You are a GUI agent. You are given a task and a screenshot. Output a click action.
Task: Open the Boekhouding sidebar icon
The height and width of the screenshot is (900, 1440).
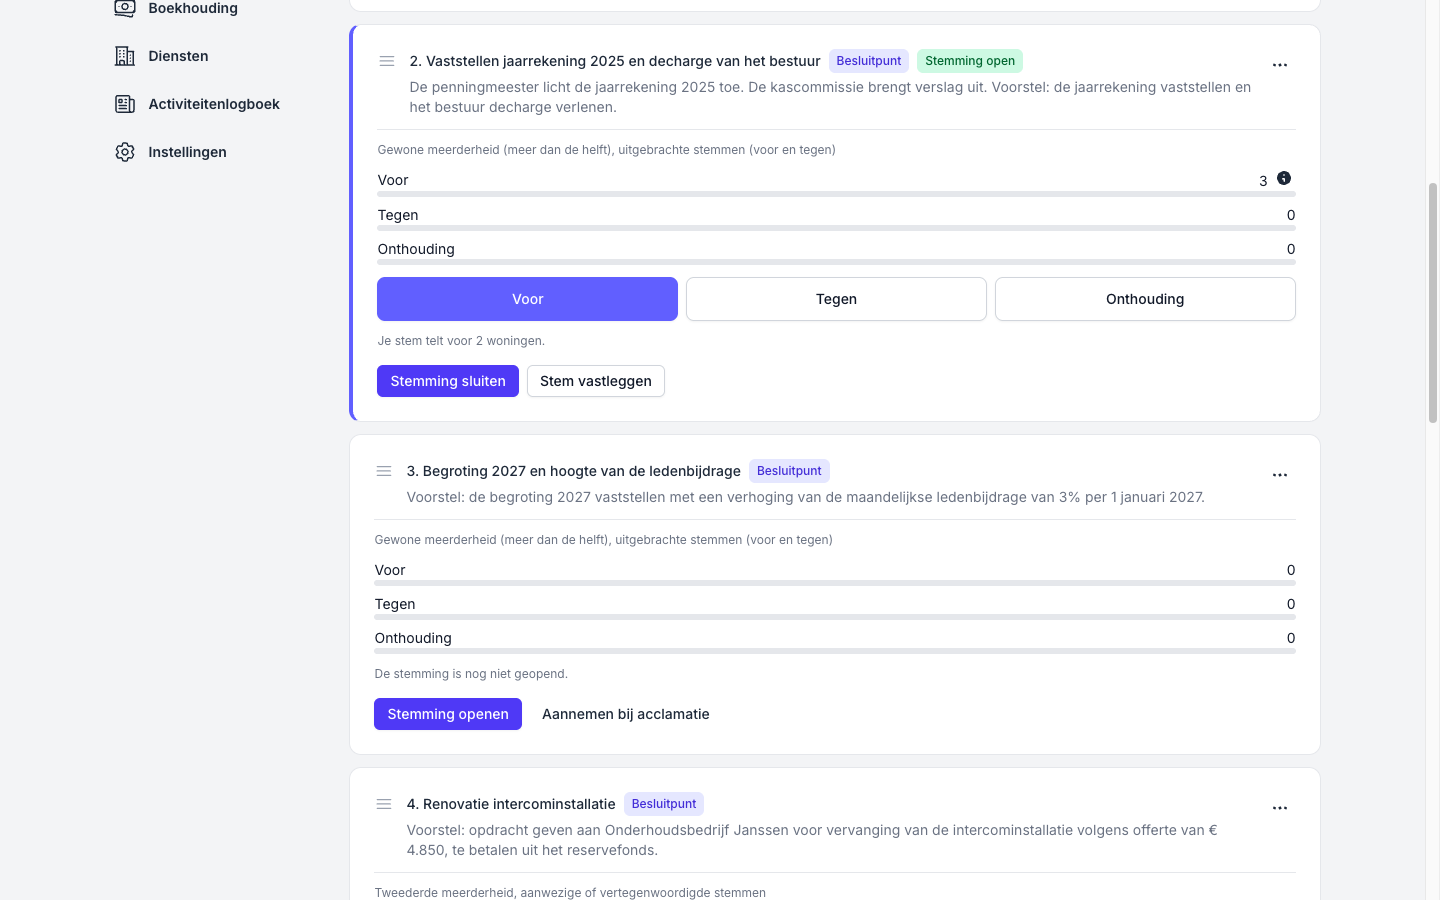125,8
